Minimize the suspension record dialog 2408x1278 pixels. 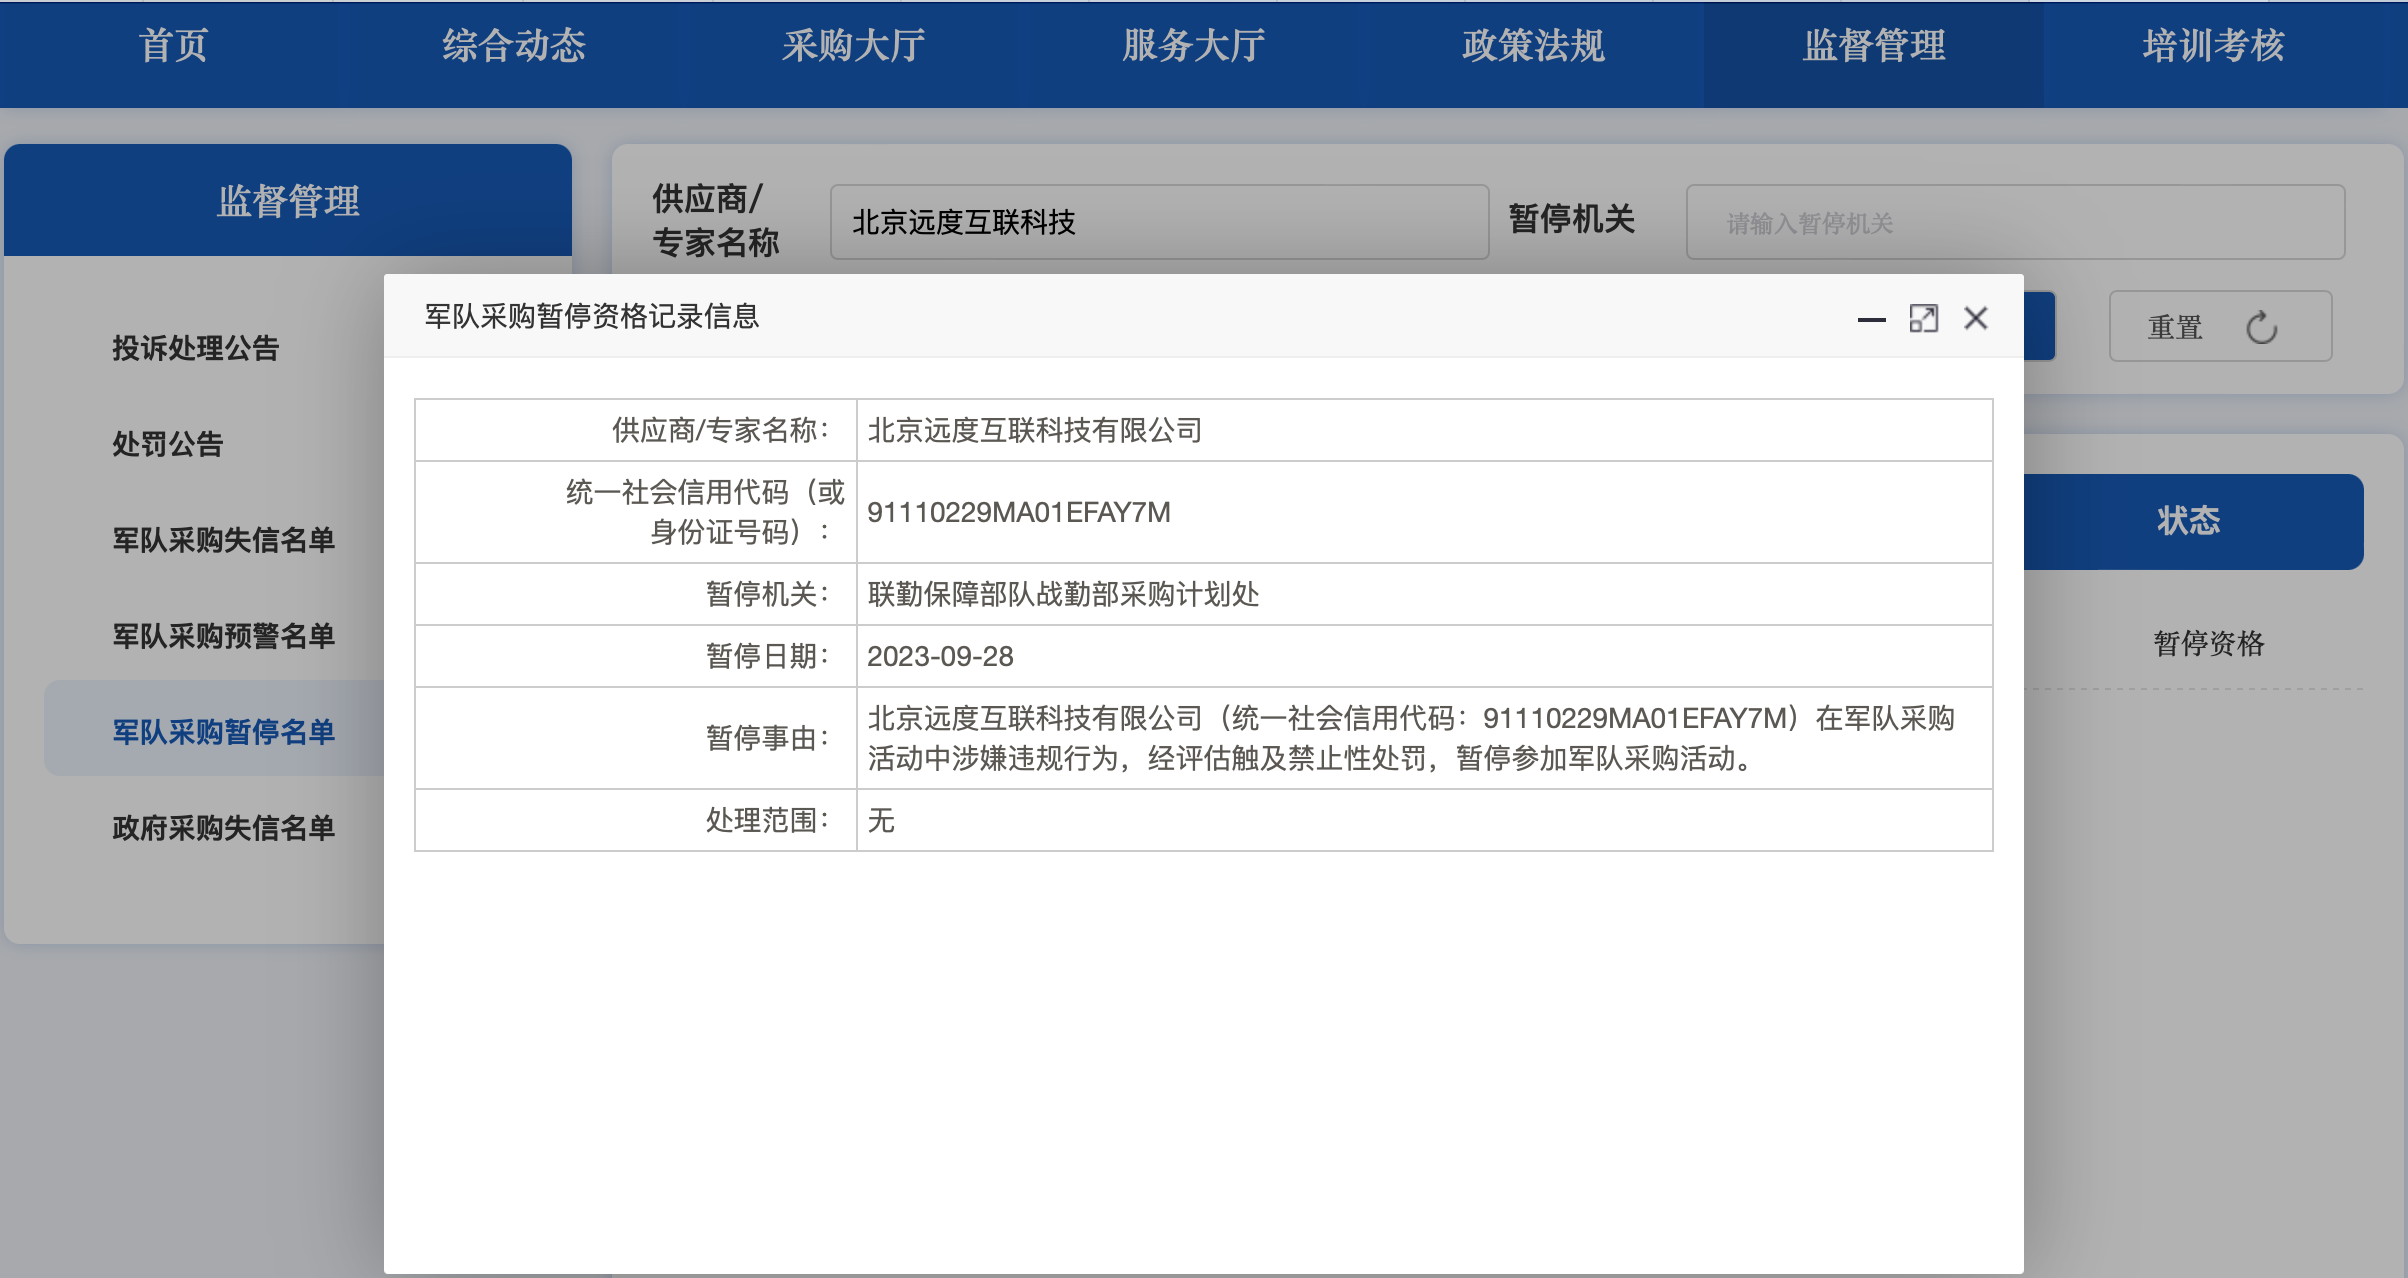click(1871, 319)
